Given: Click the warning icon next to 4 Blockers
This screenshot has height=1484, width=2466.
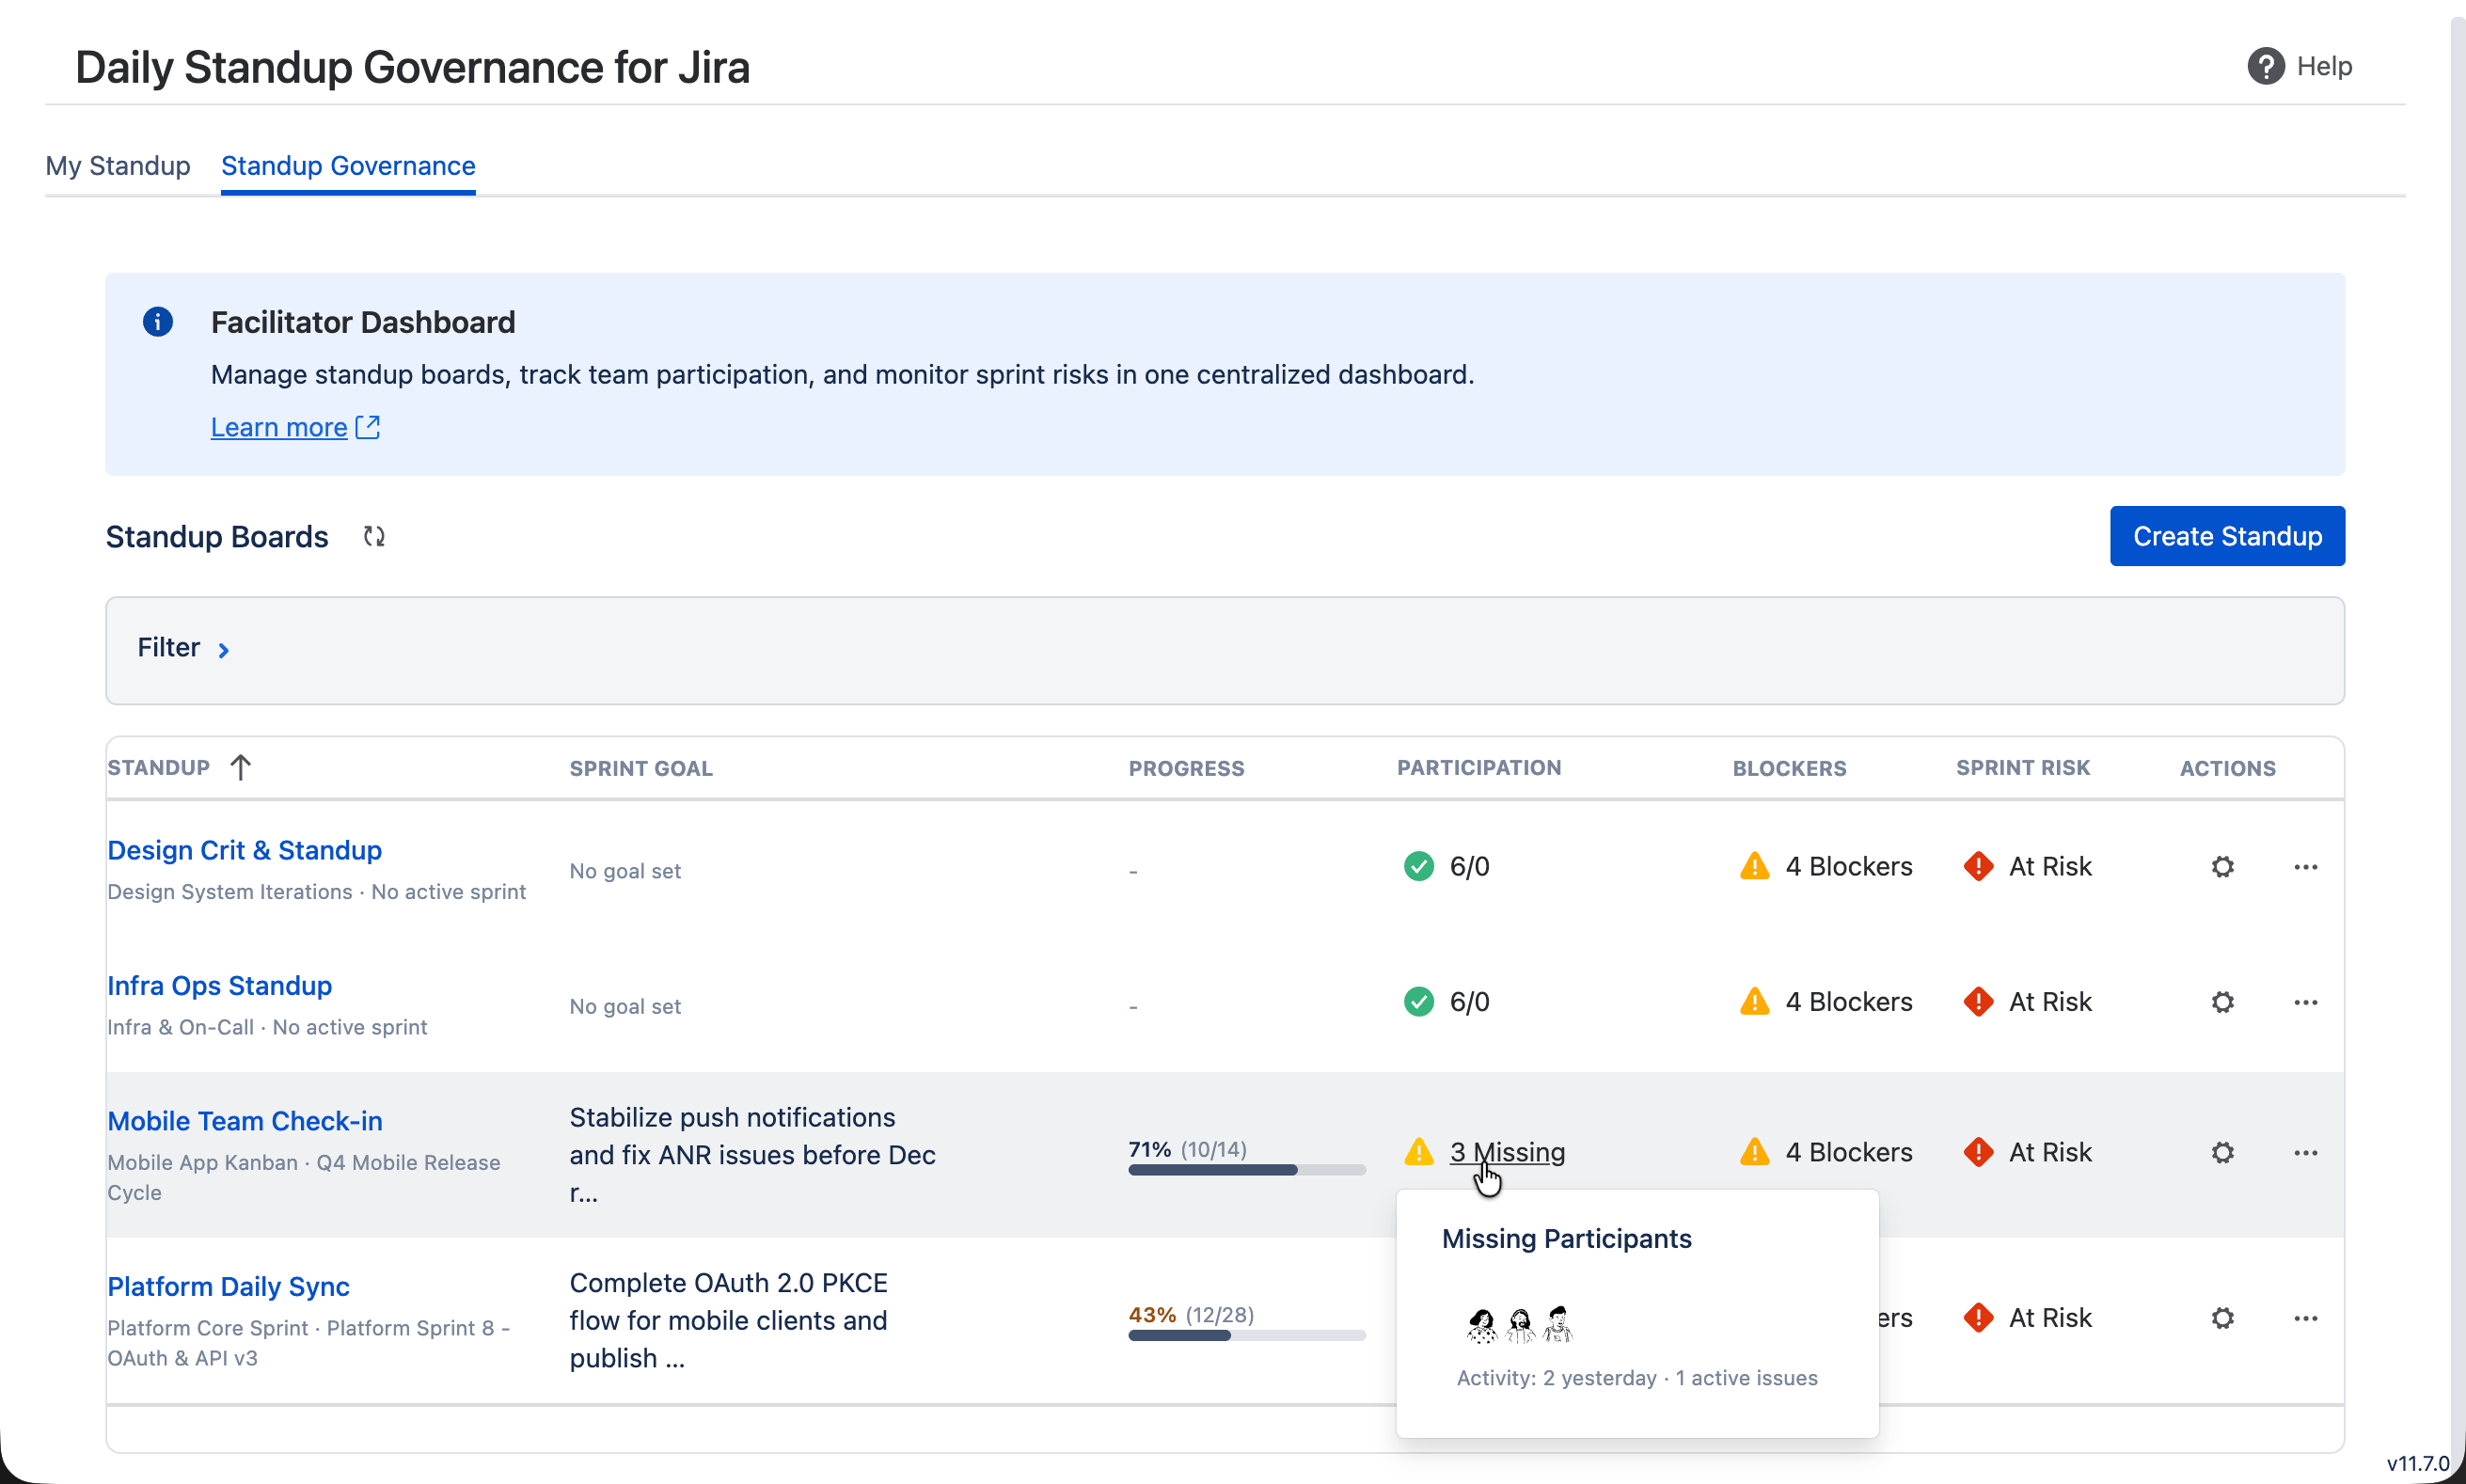Looking at the screenshot, I should 1755,865.
